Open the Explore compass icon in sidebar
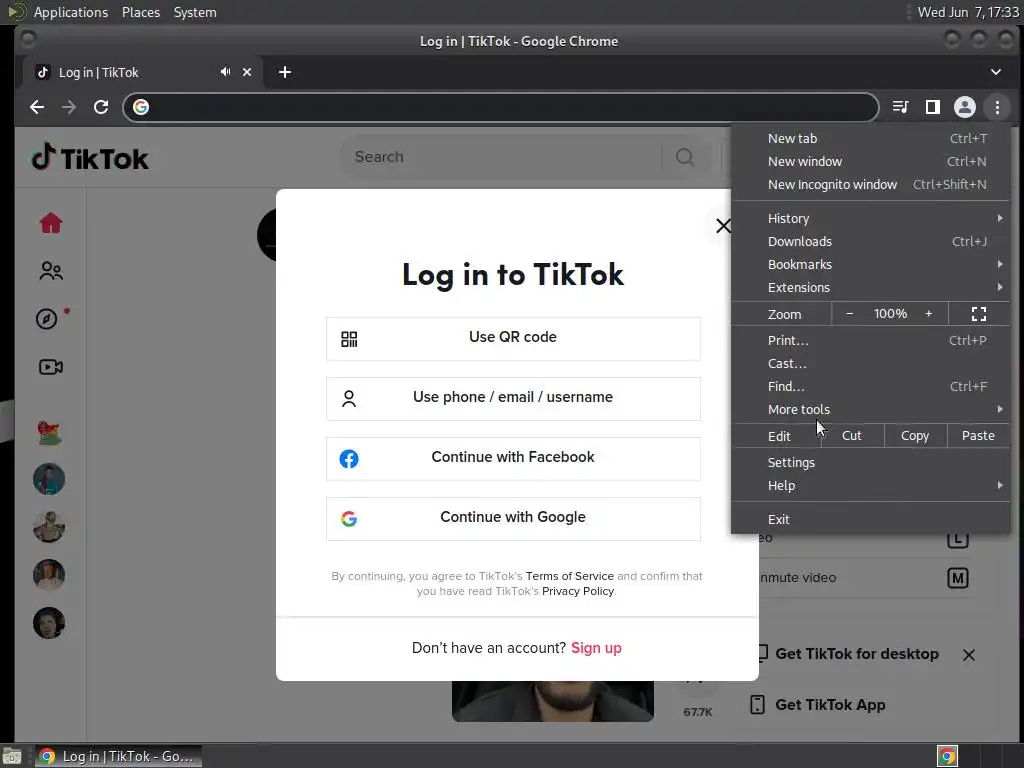 [x=46, y=319]
